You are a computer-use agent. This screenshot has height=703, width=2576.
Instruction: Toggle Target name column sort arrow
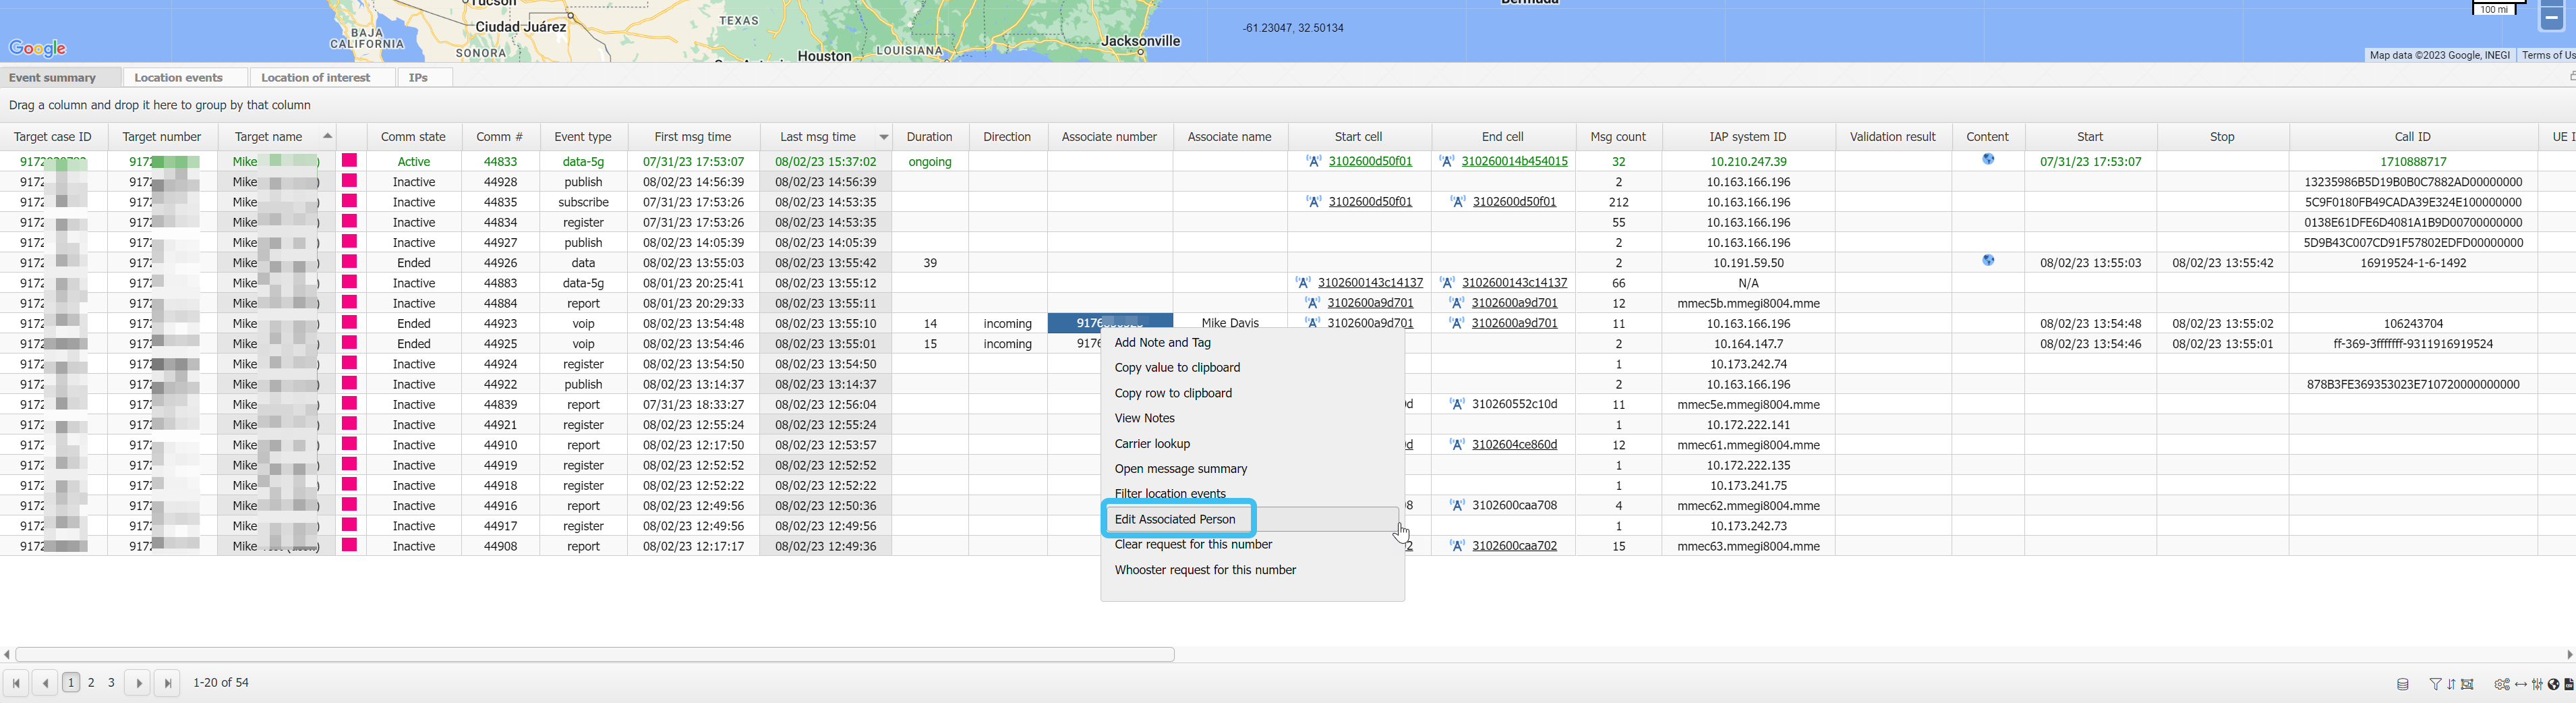click(x=327, y=137)
